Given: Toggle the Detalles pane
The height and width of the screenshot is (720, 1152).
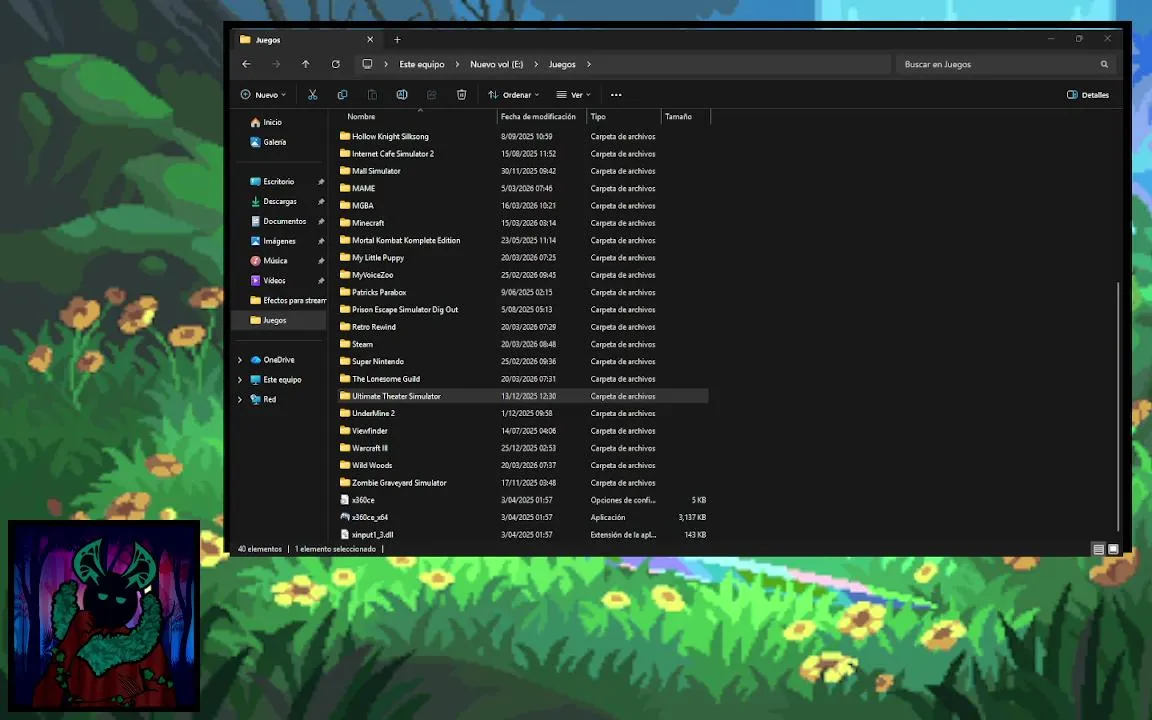Looking at the screenshot, I should click(x=1087, y=95).
